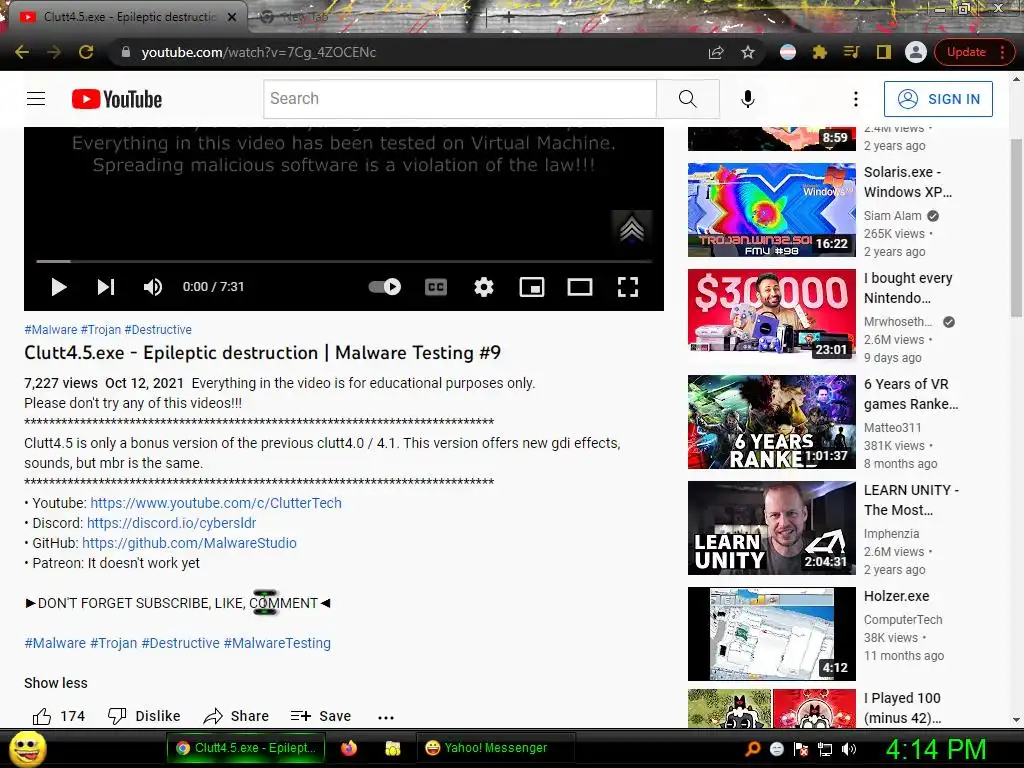The height and width of the screenshot is (768, 1024).
Task: Click the SIGN IN button
Action: click(x=938, y=99)
